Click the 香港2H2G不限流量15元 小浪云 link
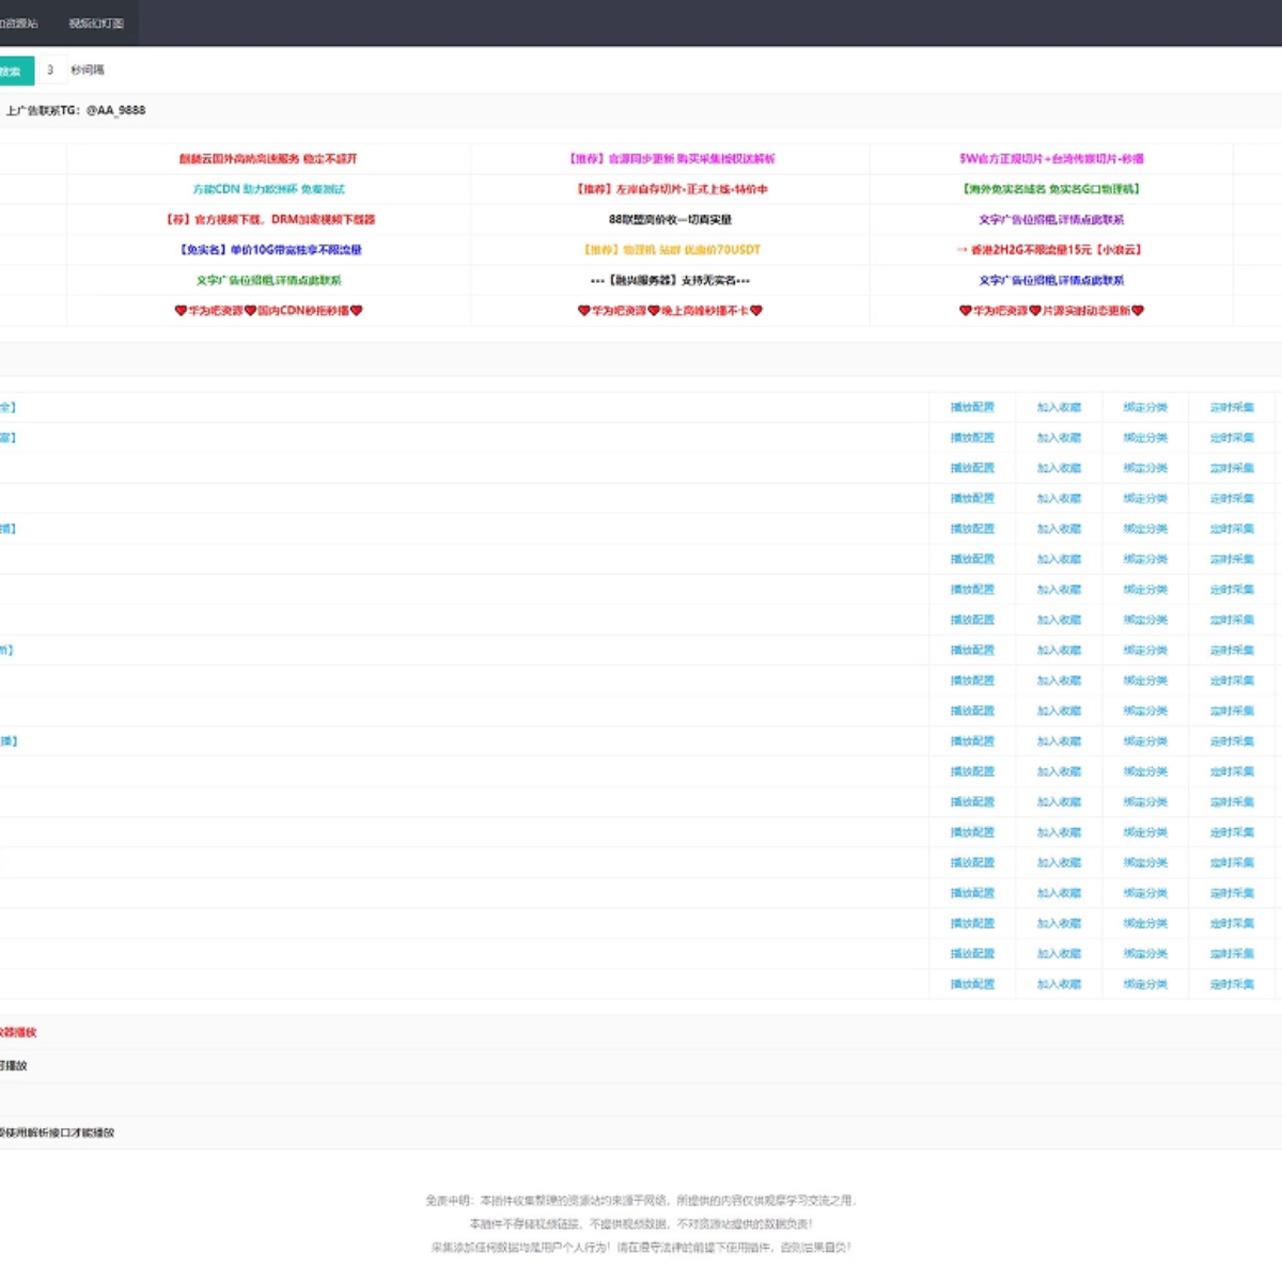The height and width of the screenshot is (1282, 1282). click(1050, 250)
